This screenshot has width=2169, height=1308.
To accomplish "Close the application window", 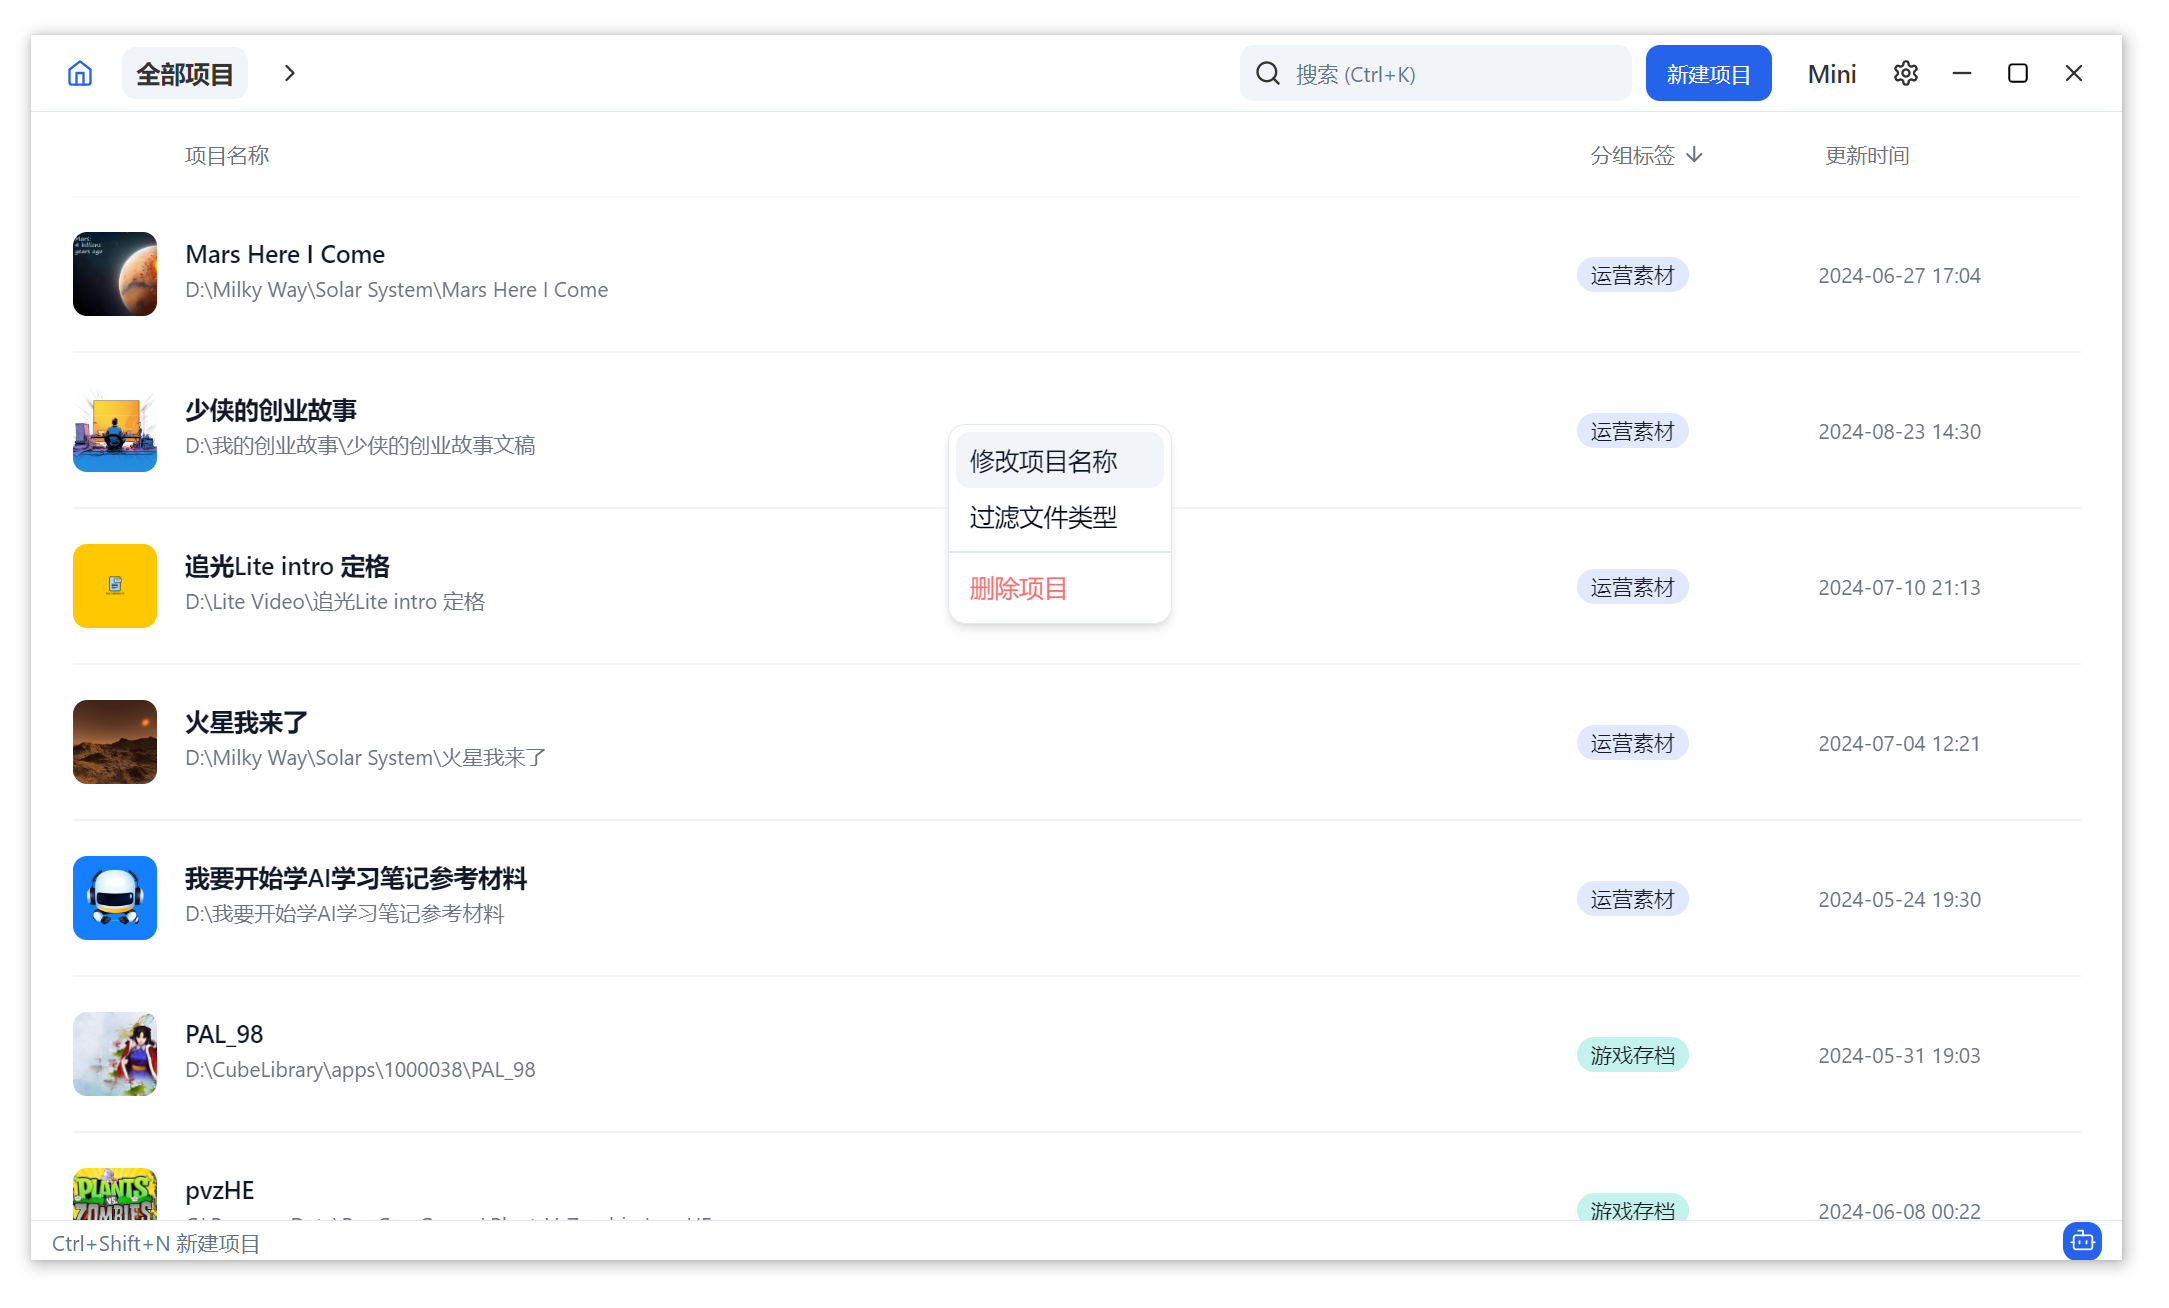I will (x=2074, y=73).
